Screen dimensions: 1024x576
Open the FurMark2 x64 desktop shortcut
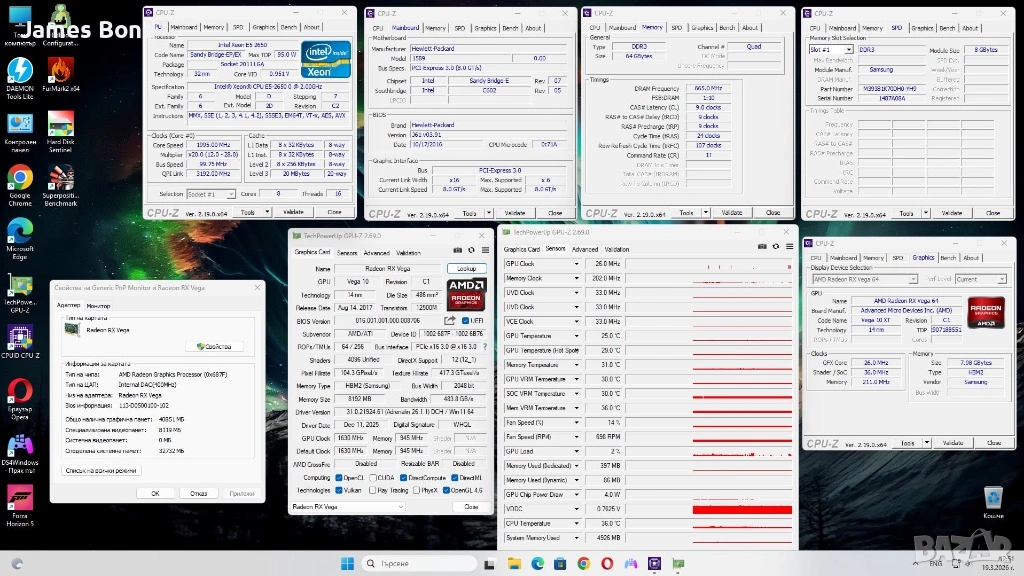pyautogui.click(x=60, y=72)
